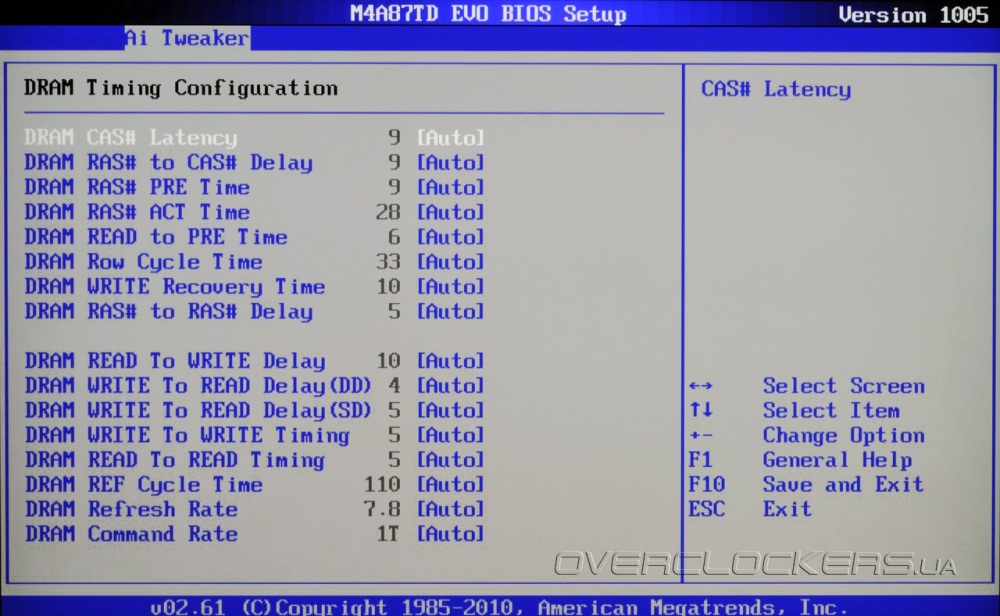The height and width of the screenshot is (616, 1000).
Task: Change DRAM READ to PRE Time [Auto]
Action: click(x=450, y=237)
